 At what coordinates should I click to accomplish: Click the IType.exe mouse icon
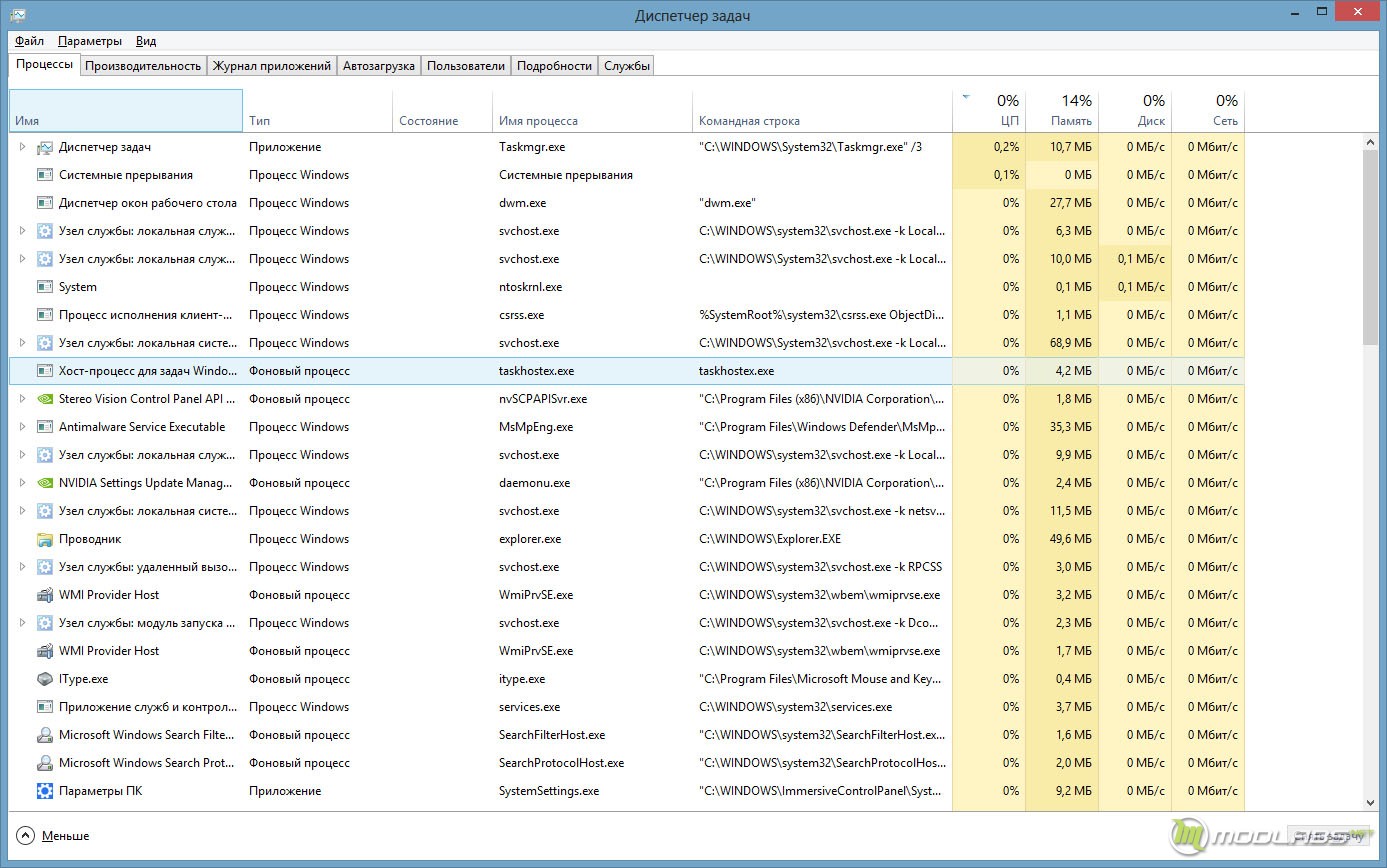click(45, 679)
